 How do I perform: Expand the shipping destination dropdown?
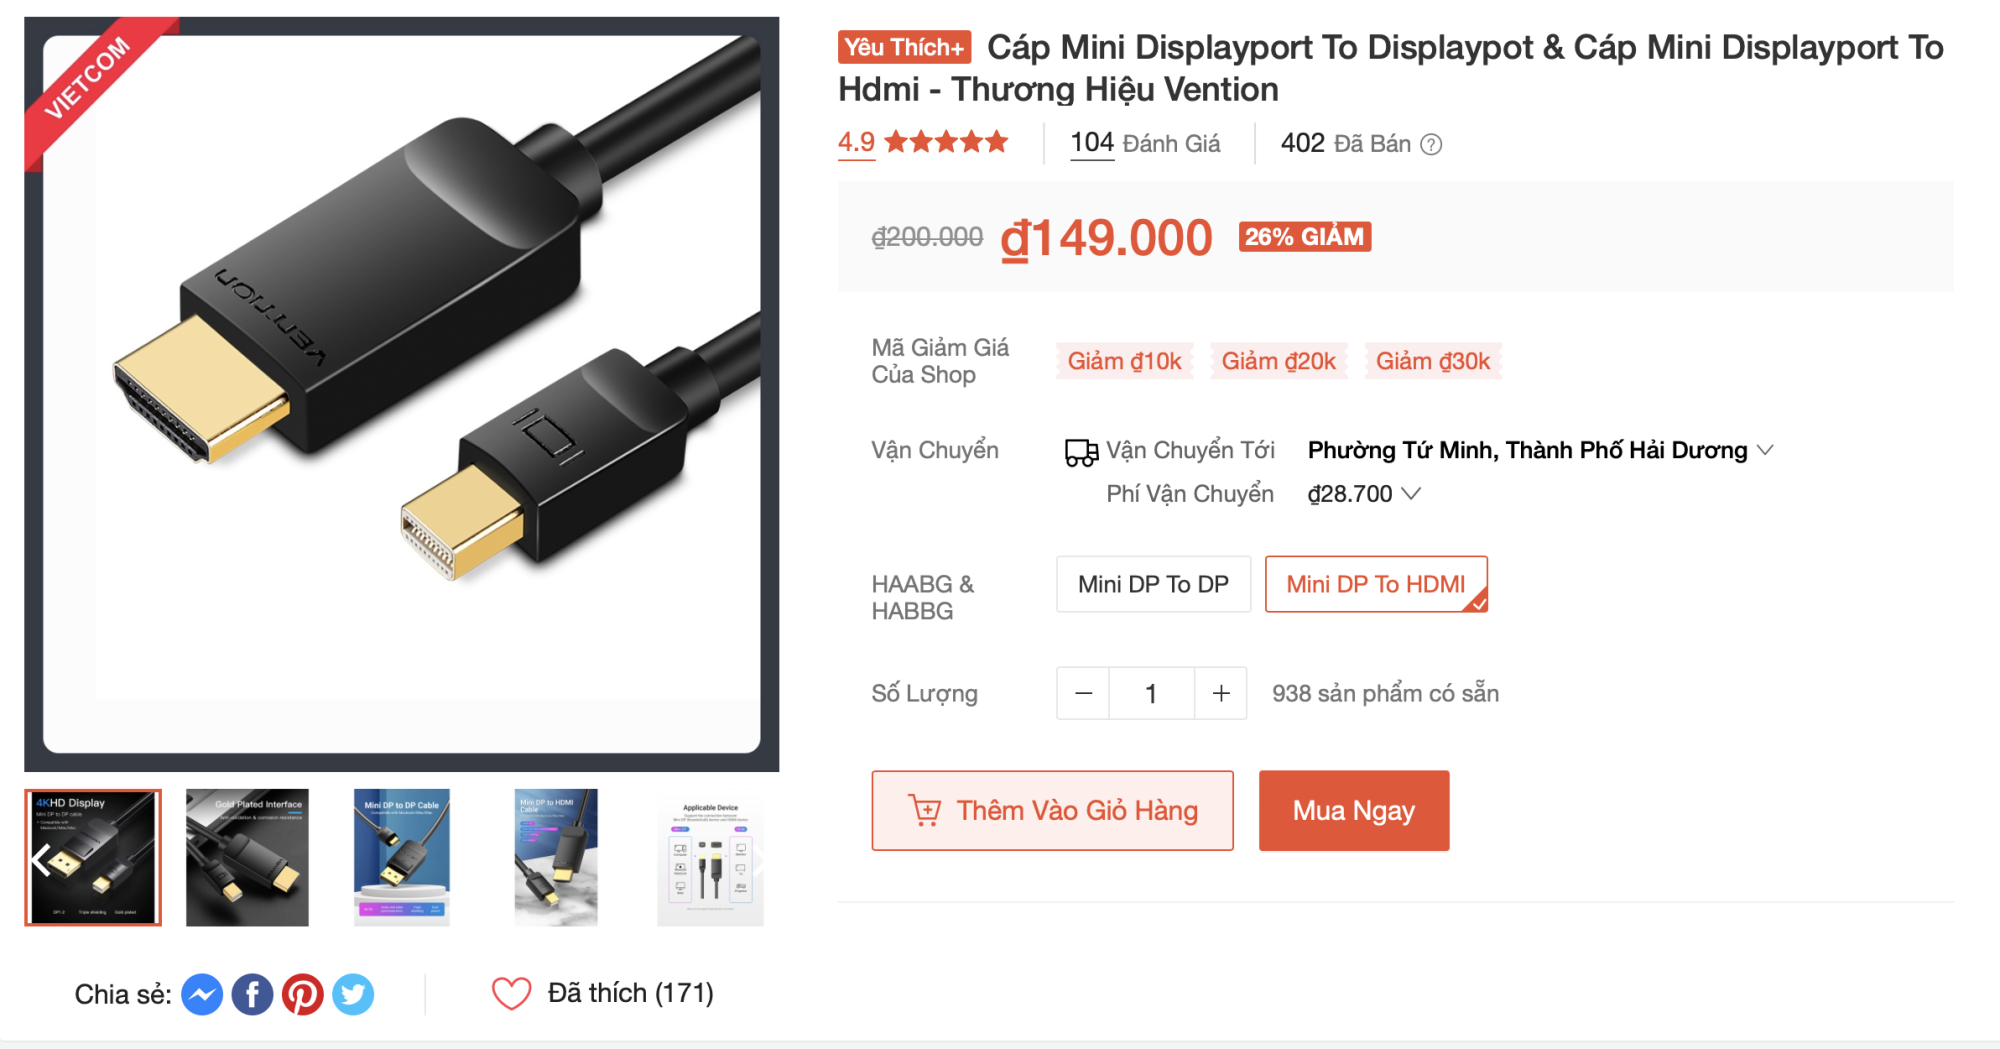[x=1765, y=450]
